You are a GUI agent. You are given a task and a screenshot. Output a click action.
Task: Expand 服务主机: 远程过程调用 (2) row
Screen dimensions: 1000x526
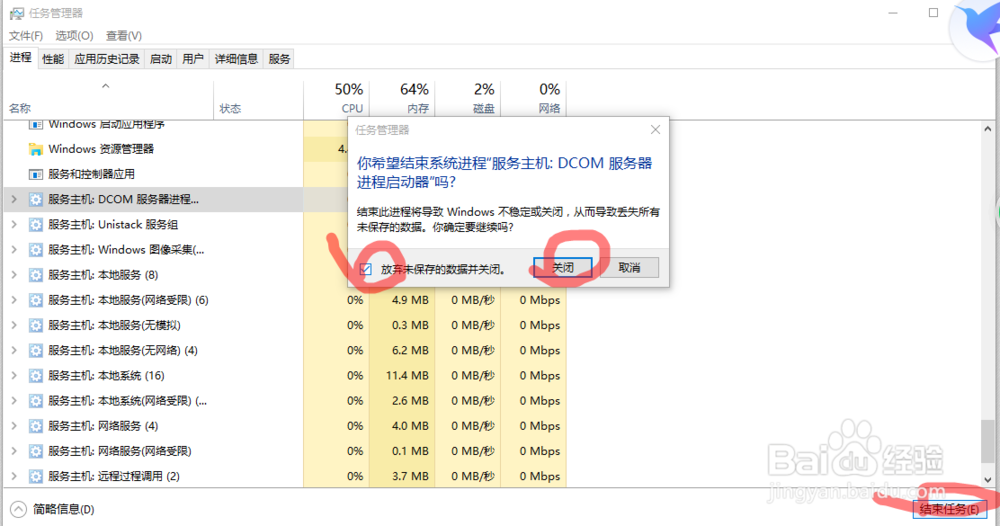click(14, 476)
